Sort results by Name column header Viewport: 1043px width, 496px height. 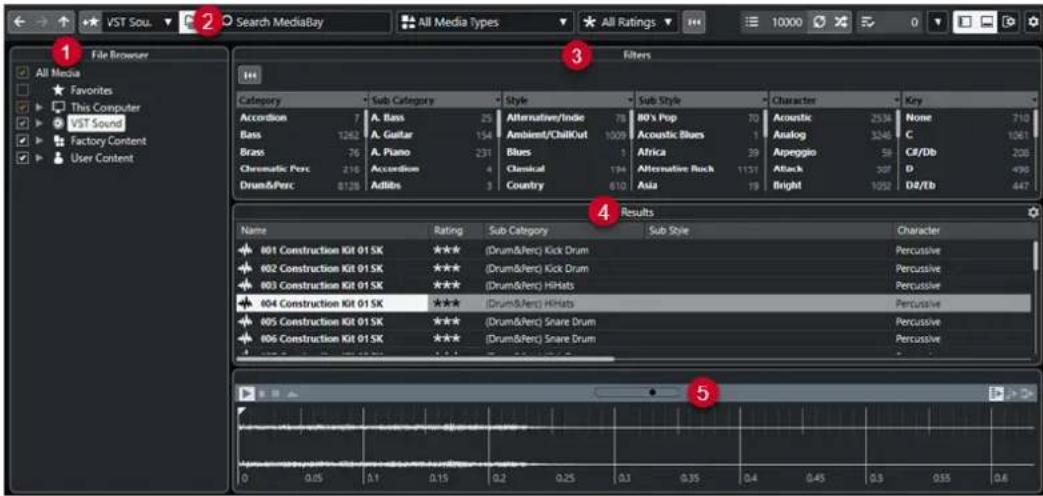[333, 231]
